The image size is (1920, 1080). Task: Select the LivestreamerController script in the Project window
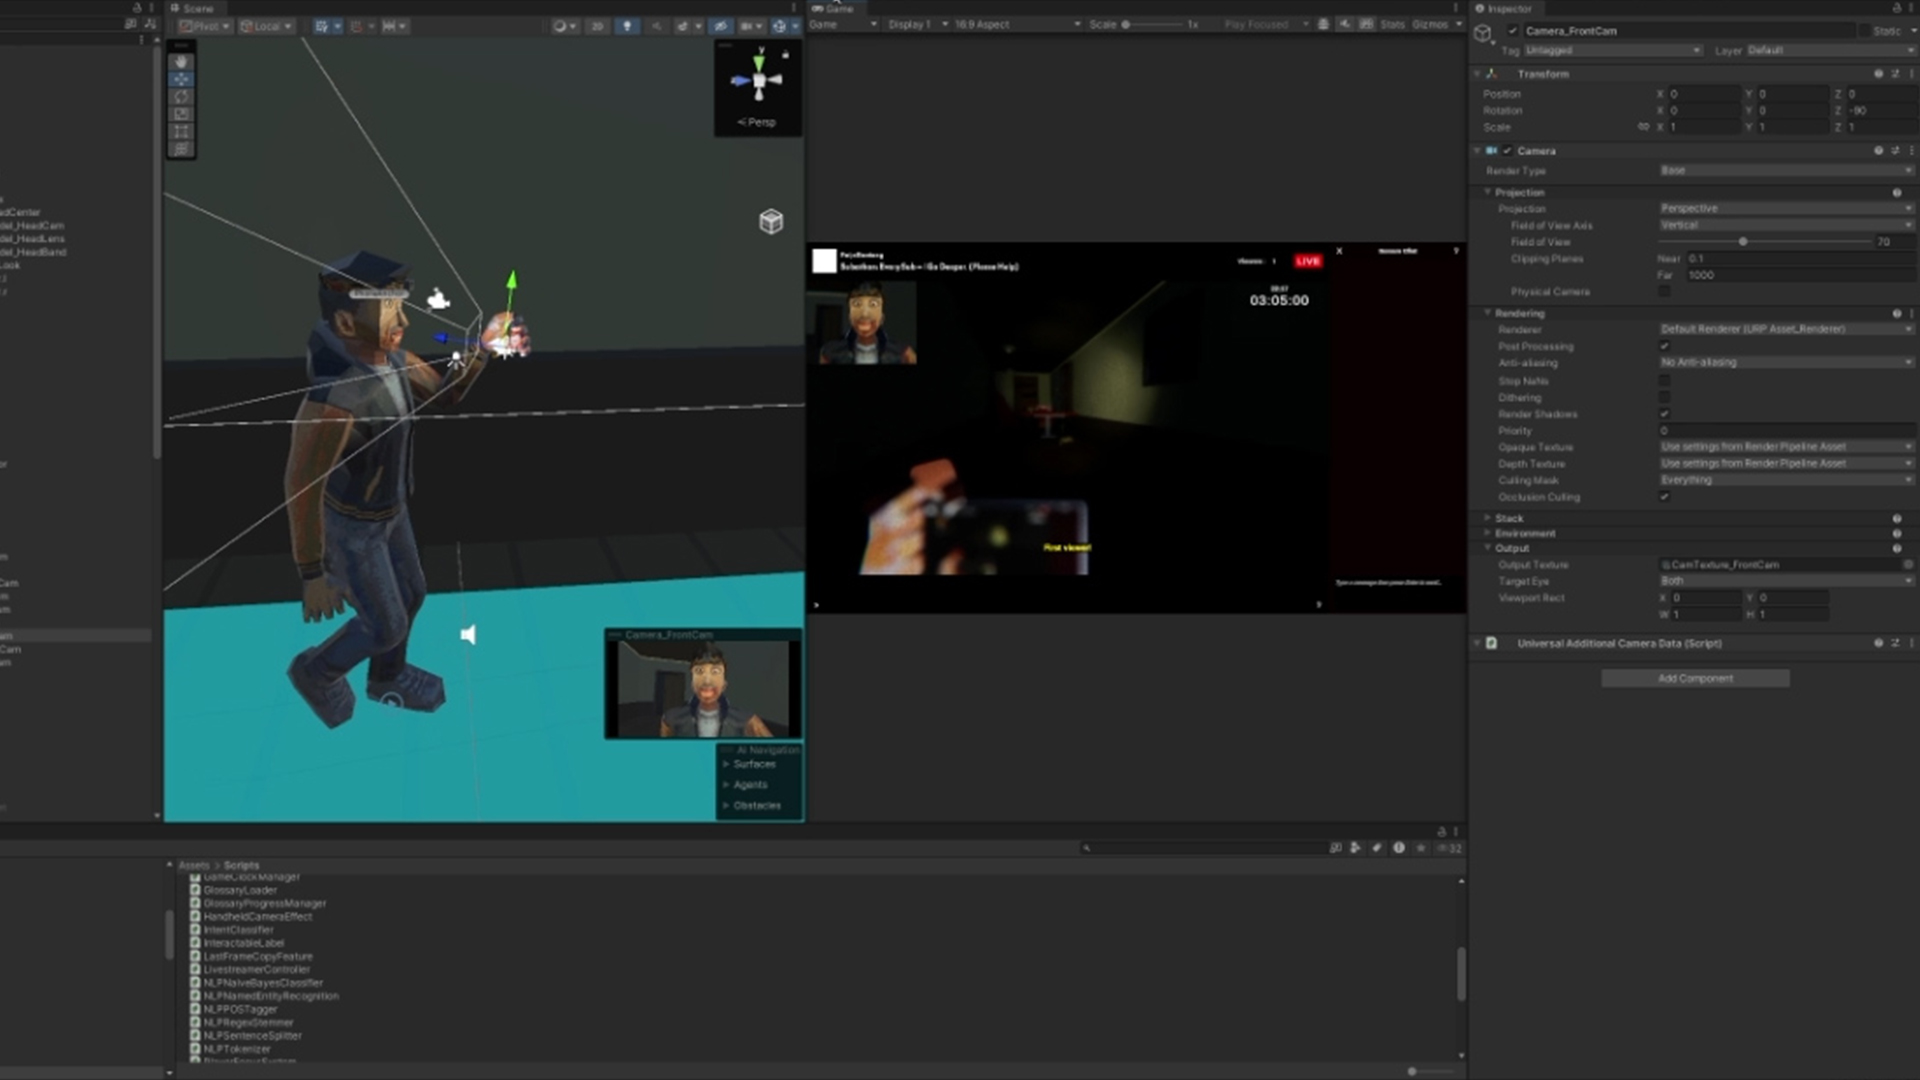(x=255, y=969)
